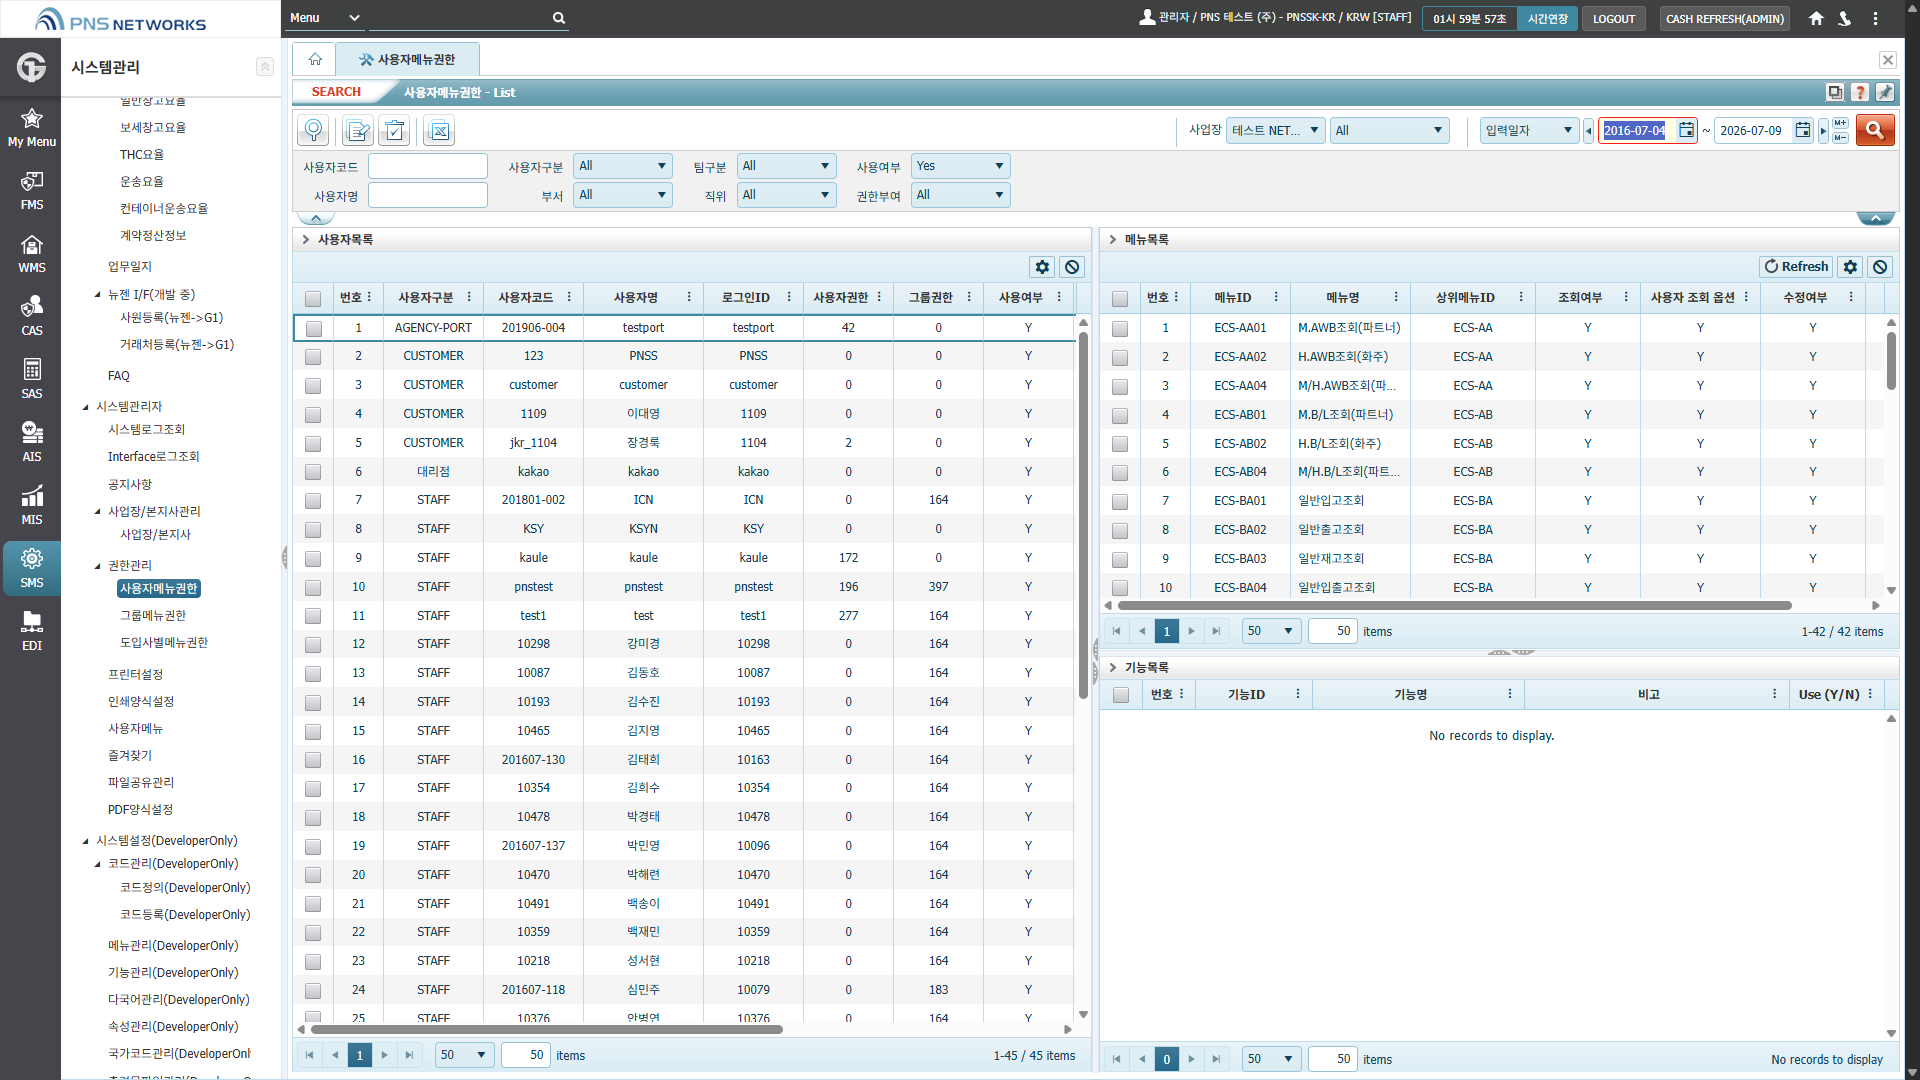This screenshot has height=1080, width=1920.
Task: Click the help question mark icon
Action: click(1860, 92)
